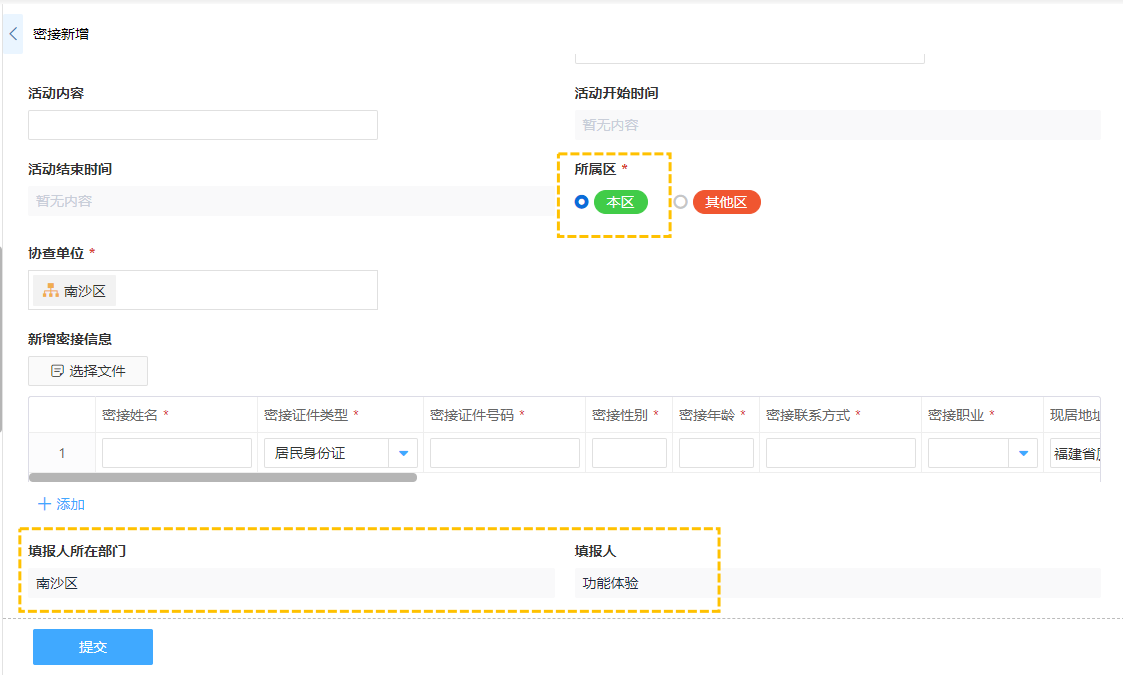This screenshot has width=1123, height=675.
Task: Click the 密接证件号码 input field
Action: click(505, 453)
